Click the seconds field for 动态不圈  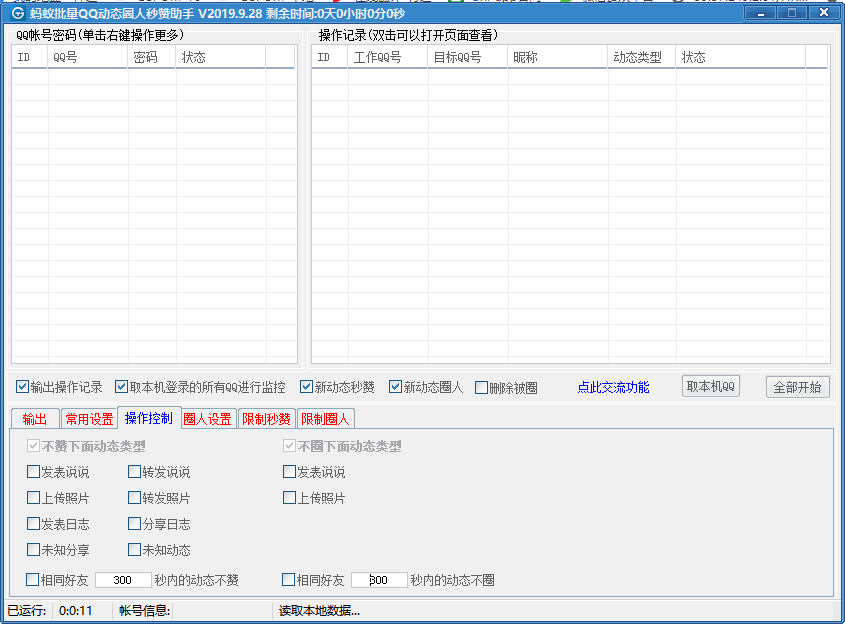[379, 580]
